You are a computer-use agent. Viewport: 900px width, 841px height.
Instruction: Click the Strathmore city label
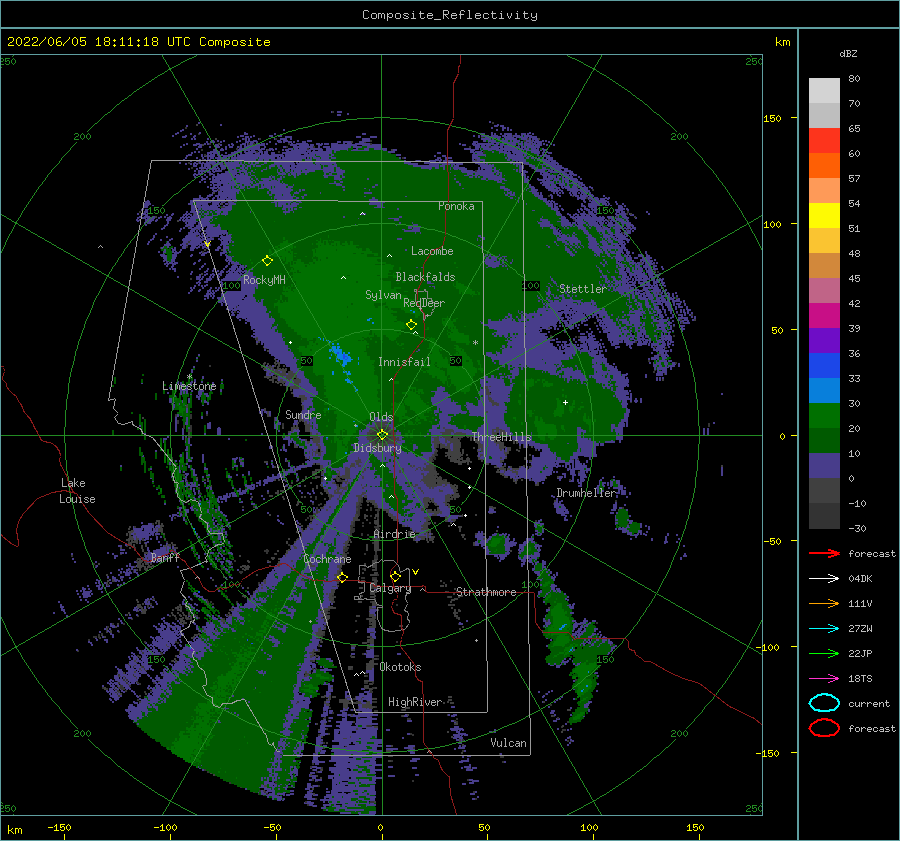(x=486, y=592)
